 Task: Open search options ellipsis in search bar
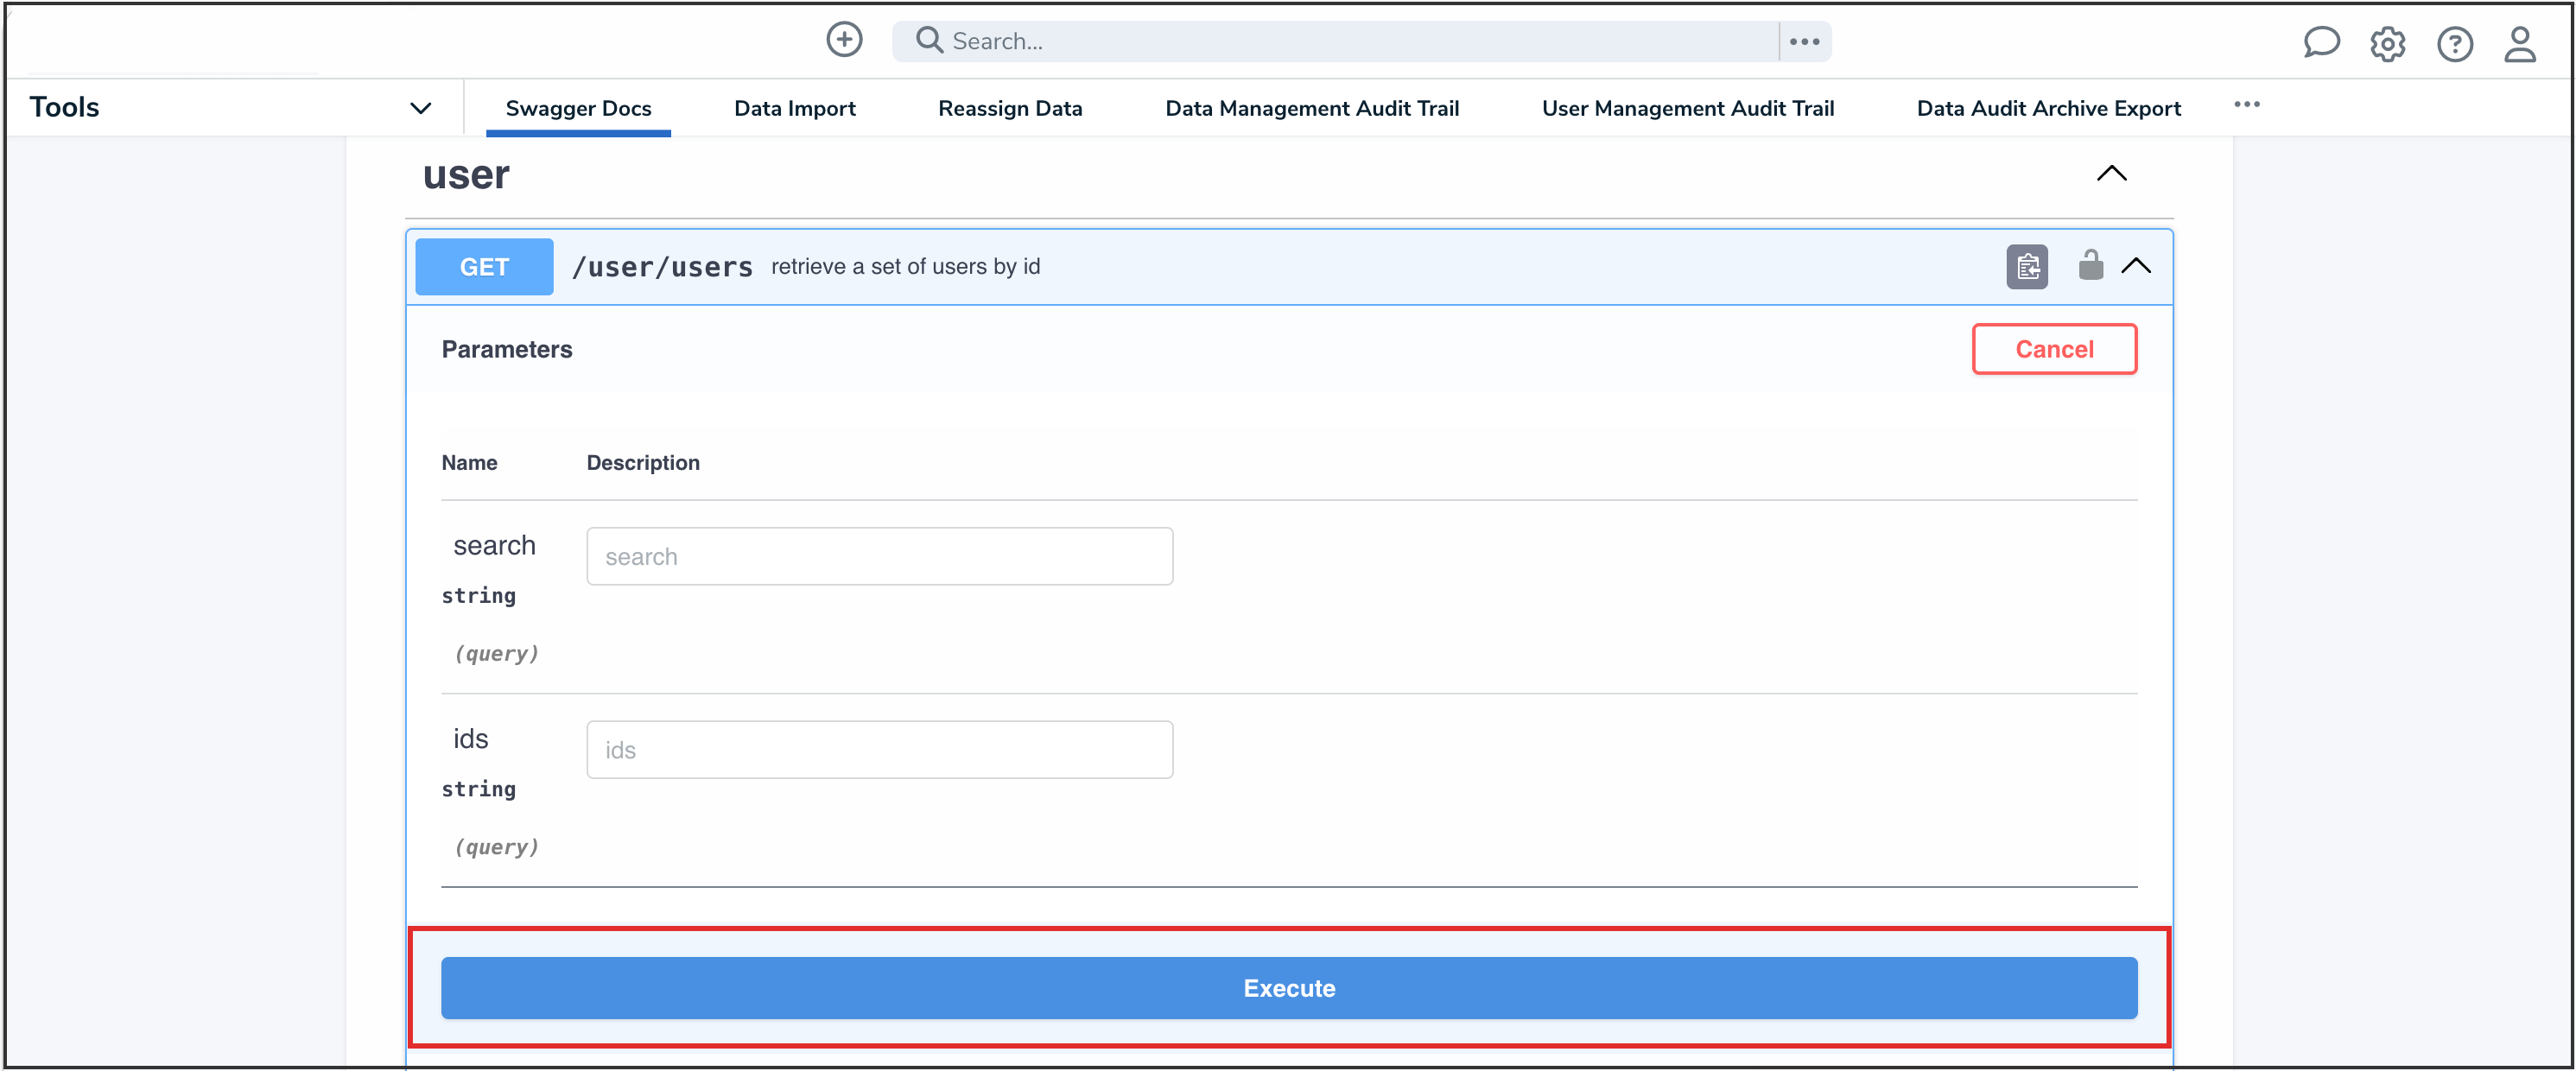[1804, 41]
